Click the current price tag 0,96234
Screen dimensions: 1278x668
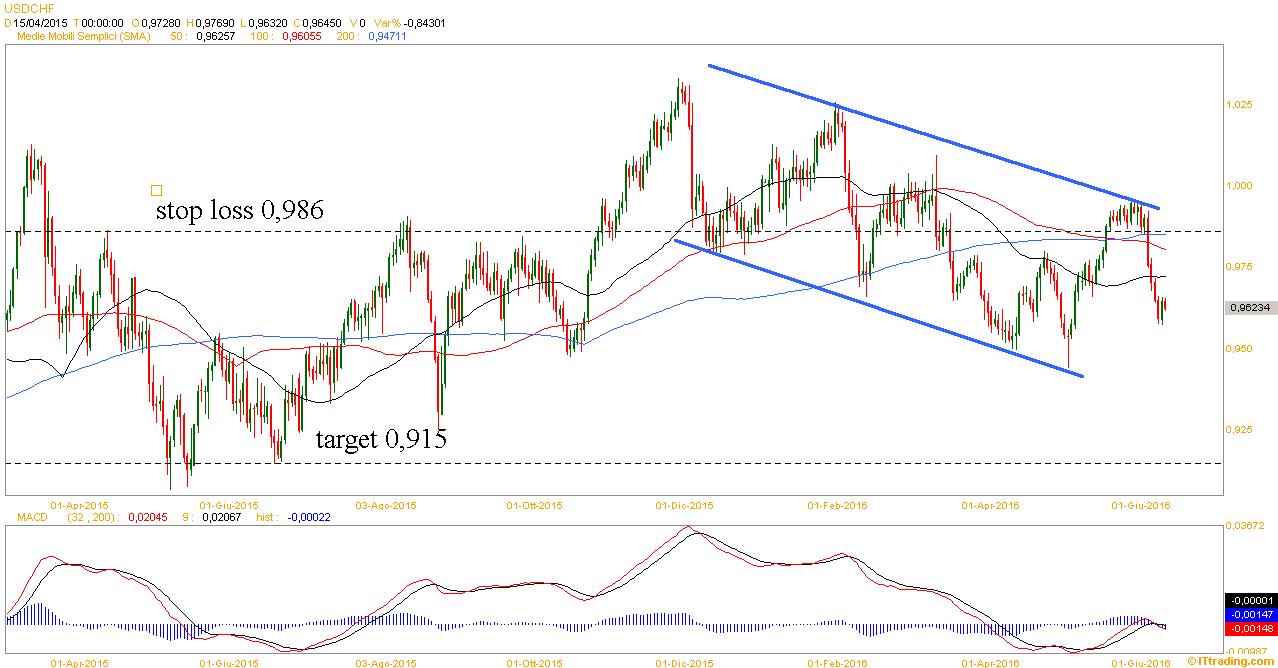[x=1250, y=308]
